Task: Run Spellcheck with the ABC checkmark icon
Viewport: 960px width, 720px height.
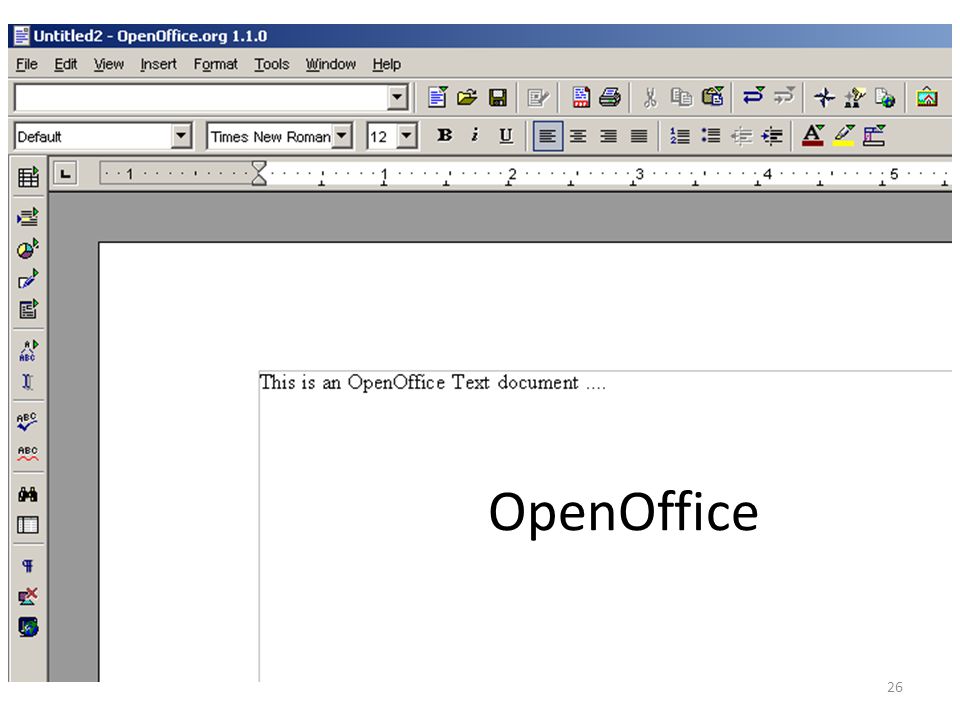Action: coord(28,422)
